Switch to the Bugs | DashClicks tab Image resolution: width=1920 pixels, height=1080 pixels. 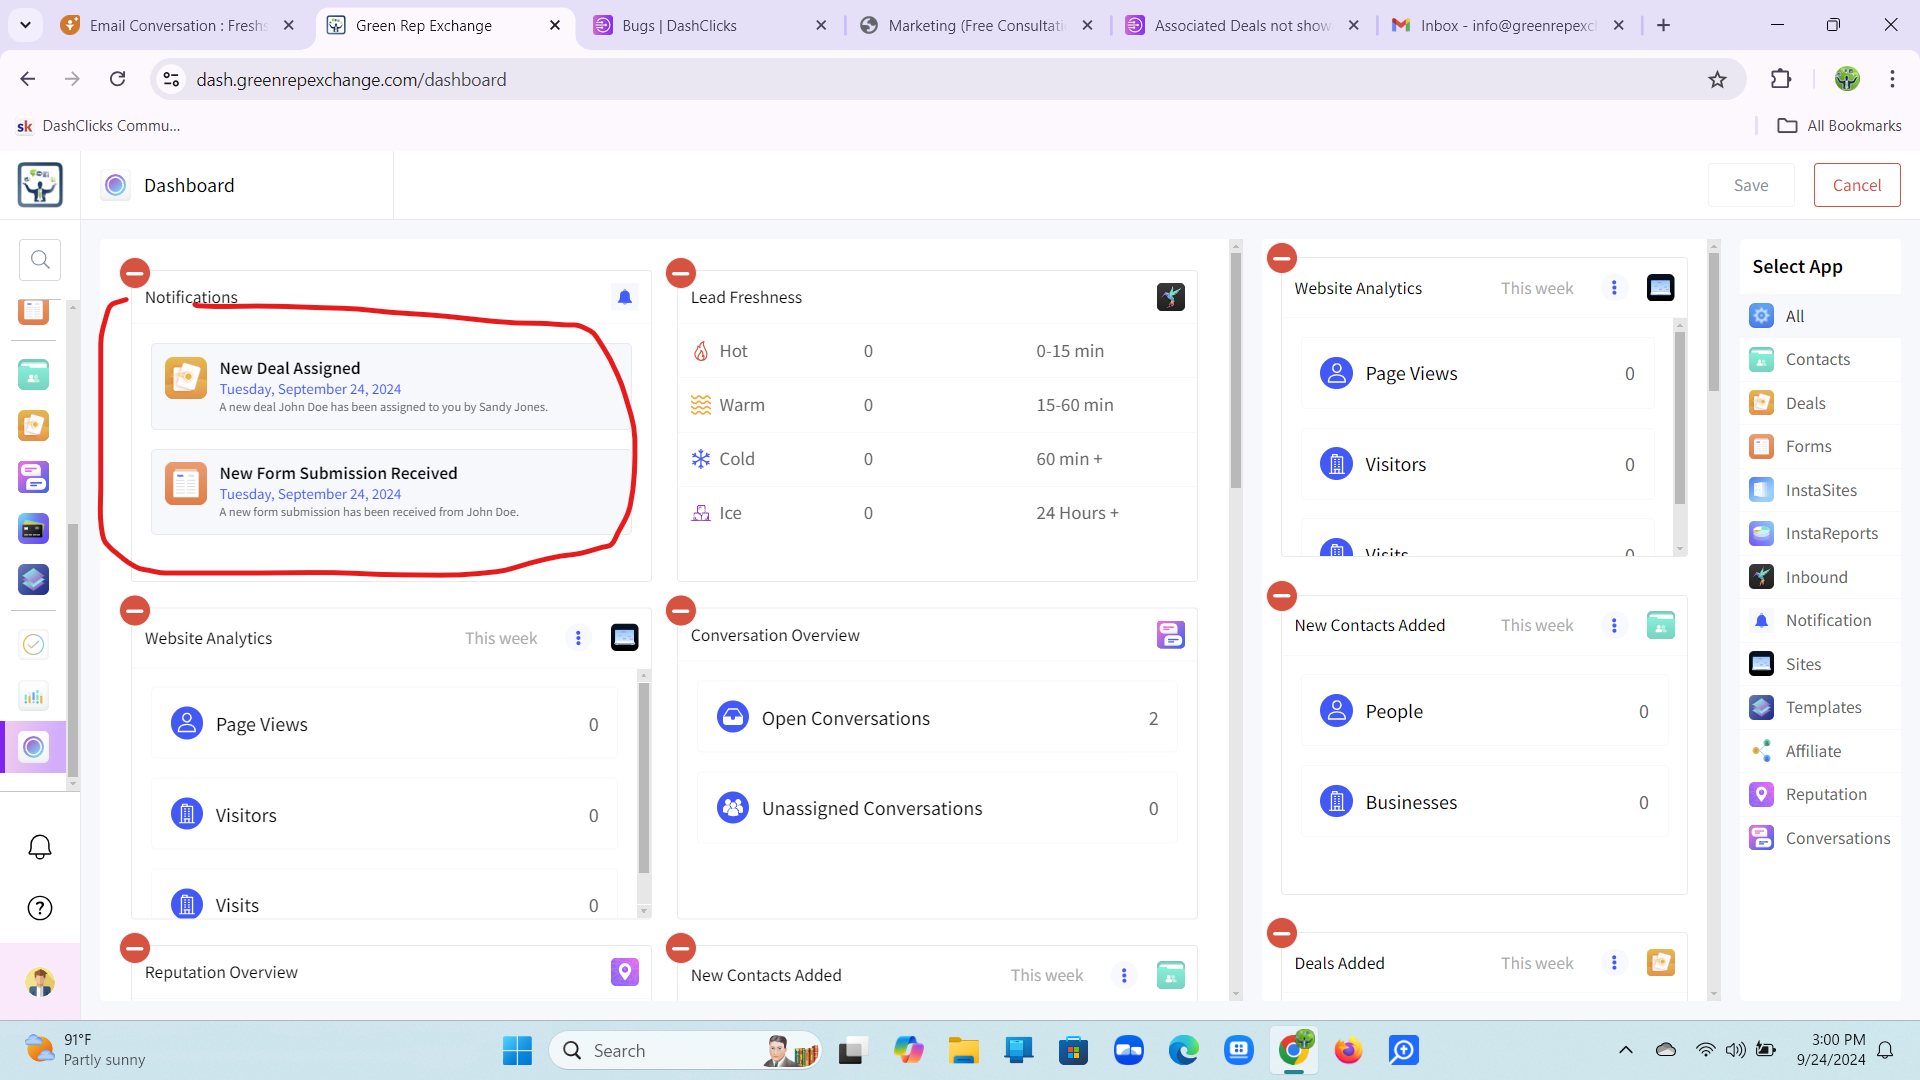[710, 26]
